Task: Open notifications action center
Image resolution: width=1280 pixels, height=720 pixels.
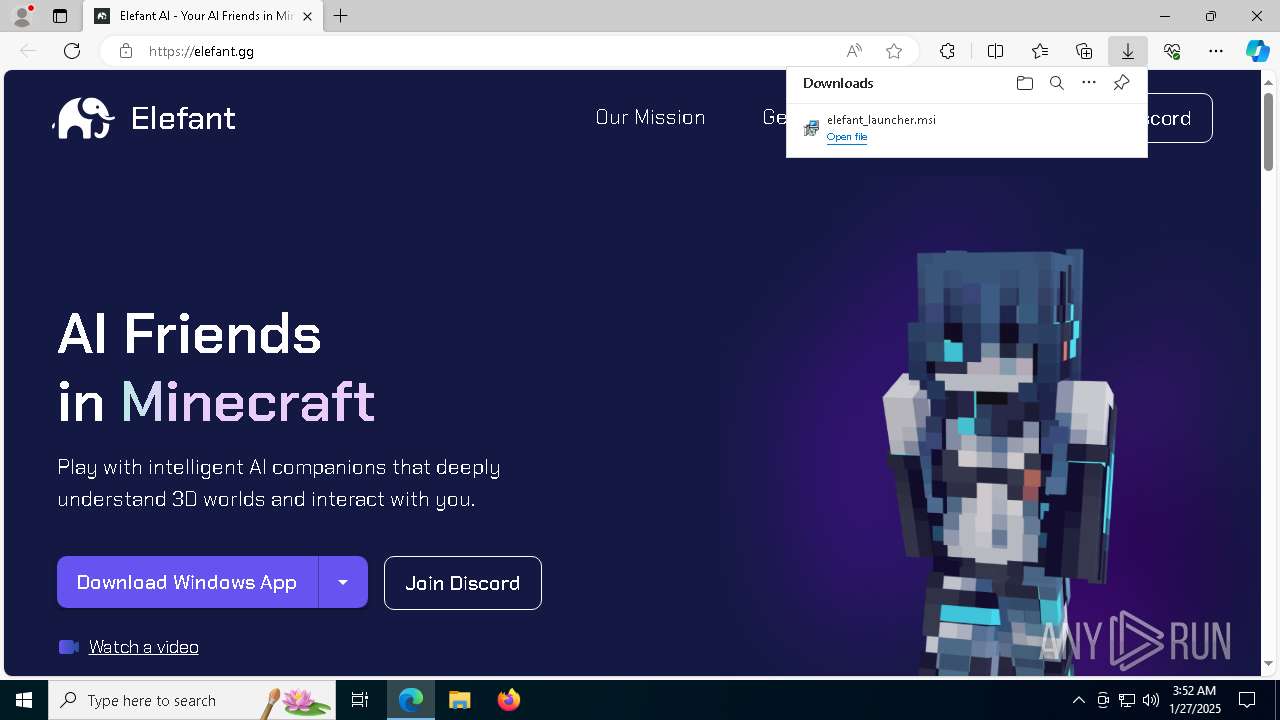Action: click(1247, 700)
